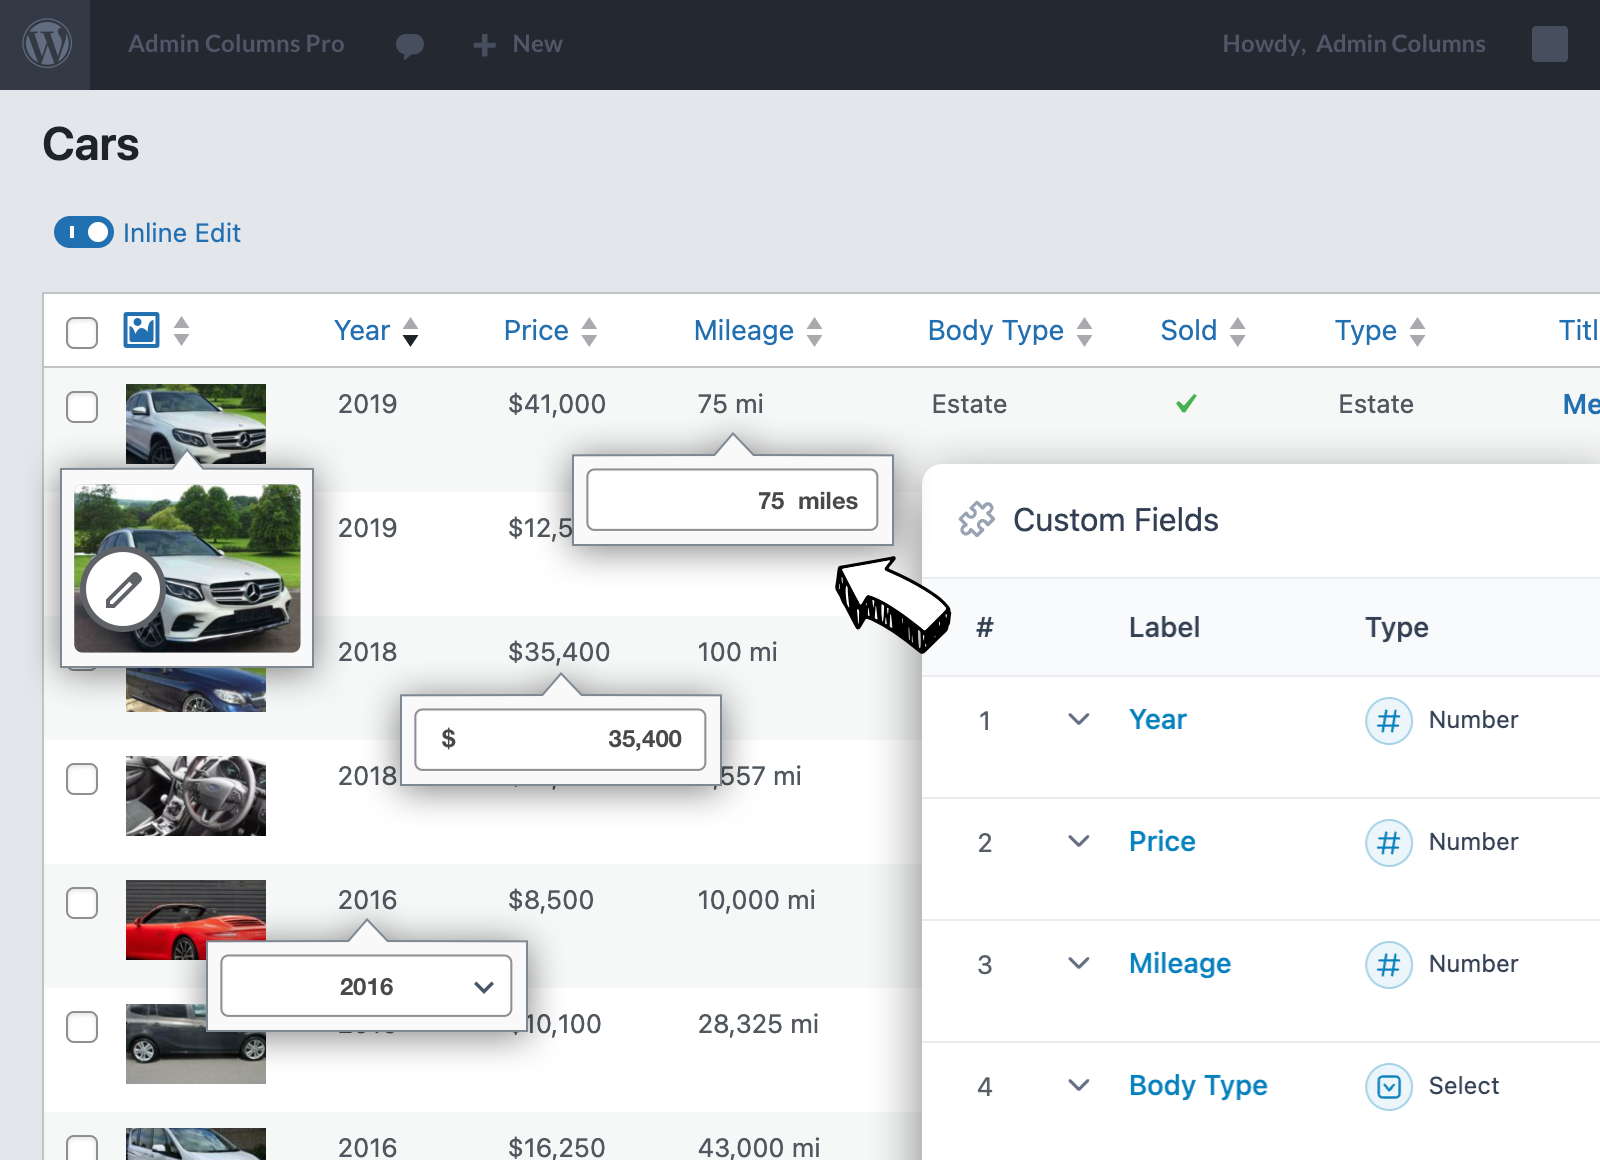This screenshot has width=1600, height=1160.
Task: Expand the Price custom field row
Action: point(1078,842)
